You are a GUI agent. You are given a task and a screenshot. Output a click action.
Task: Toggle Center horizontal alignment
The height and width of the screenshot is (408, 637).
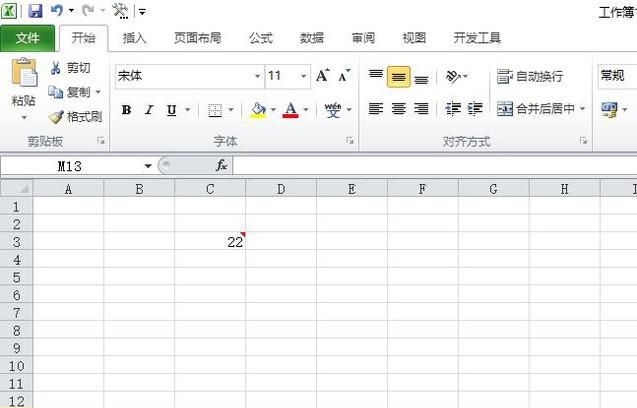click(x=399, y=109)
